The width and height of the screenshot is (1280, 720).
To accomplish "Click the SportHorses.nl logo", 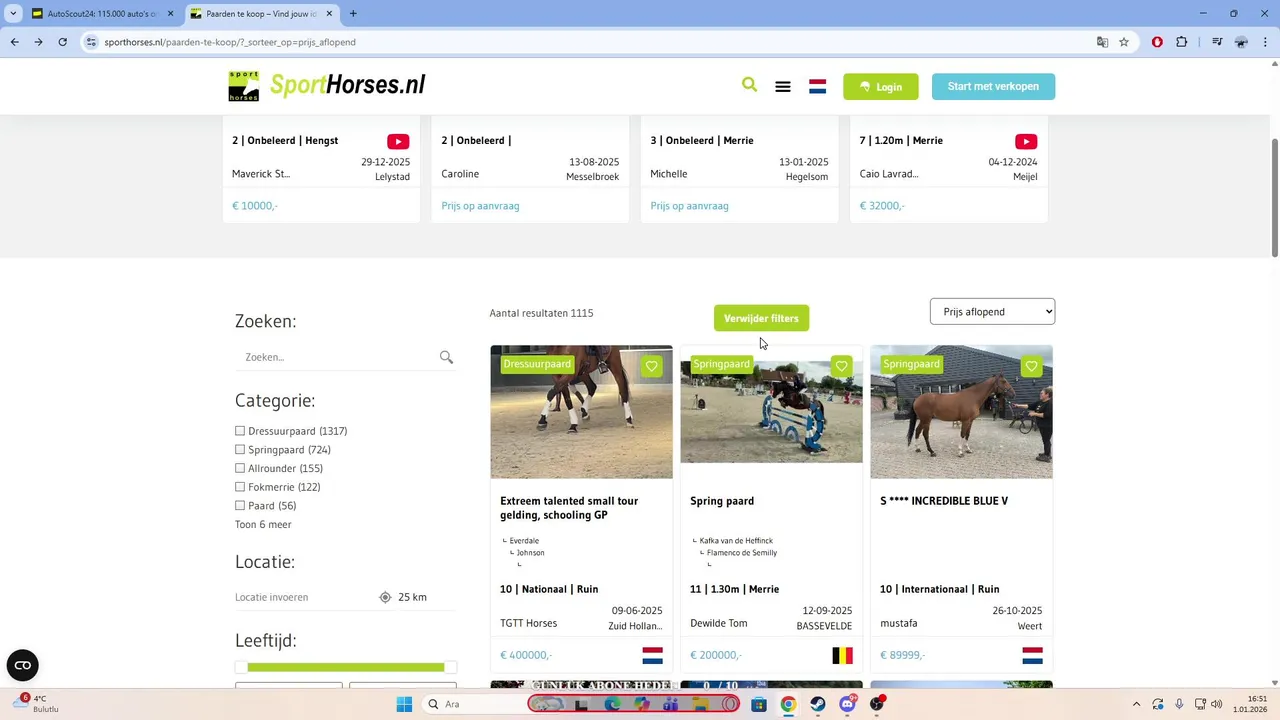I will click(327, 86).
